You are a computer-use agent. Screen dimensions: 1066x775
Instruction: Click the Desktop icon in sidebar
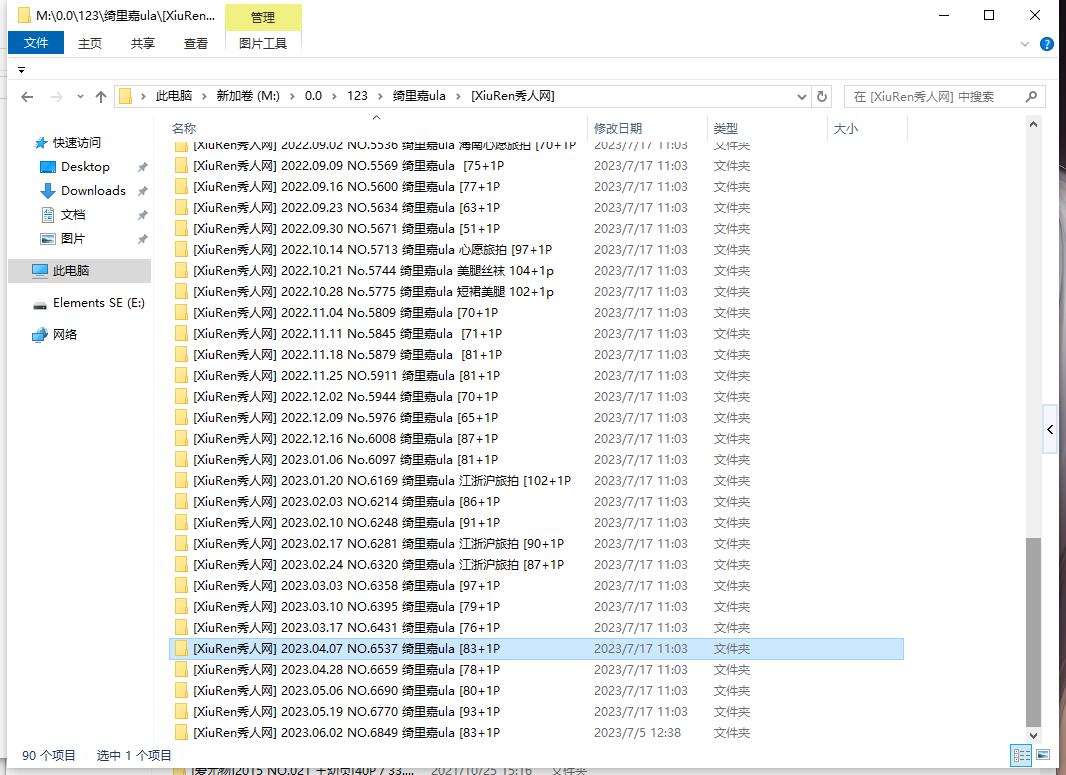click(48, 167)
